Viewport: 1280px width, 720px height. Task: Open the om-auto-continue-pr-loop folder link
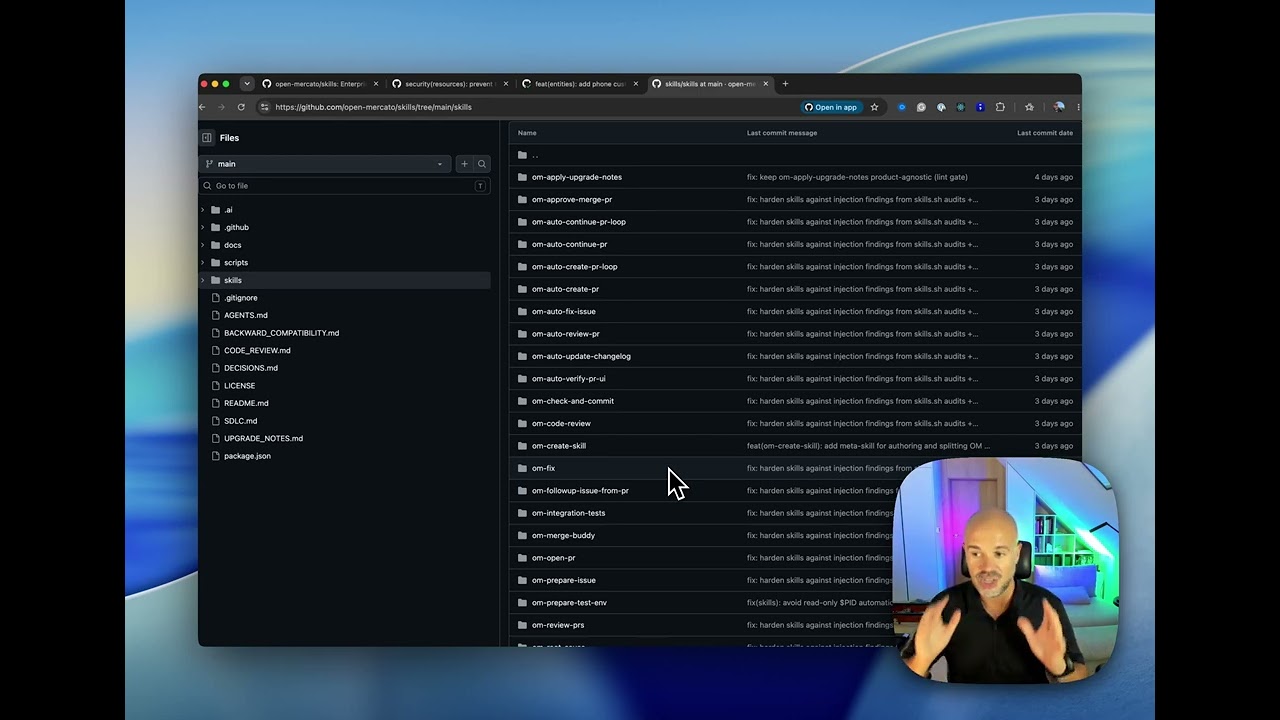579,222
